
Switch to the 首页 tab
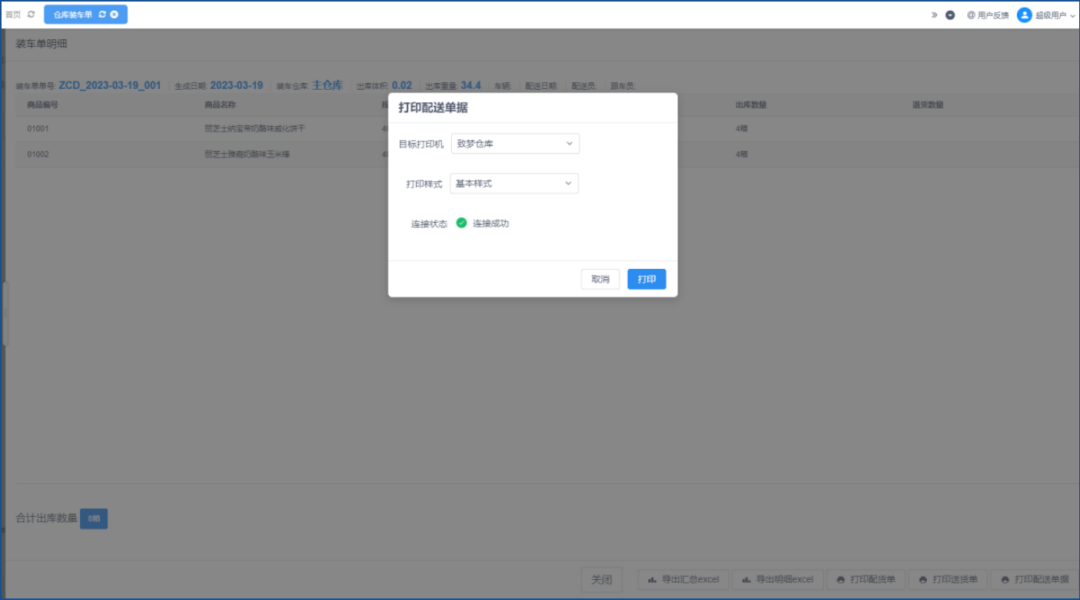click(x=13, y=15)
